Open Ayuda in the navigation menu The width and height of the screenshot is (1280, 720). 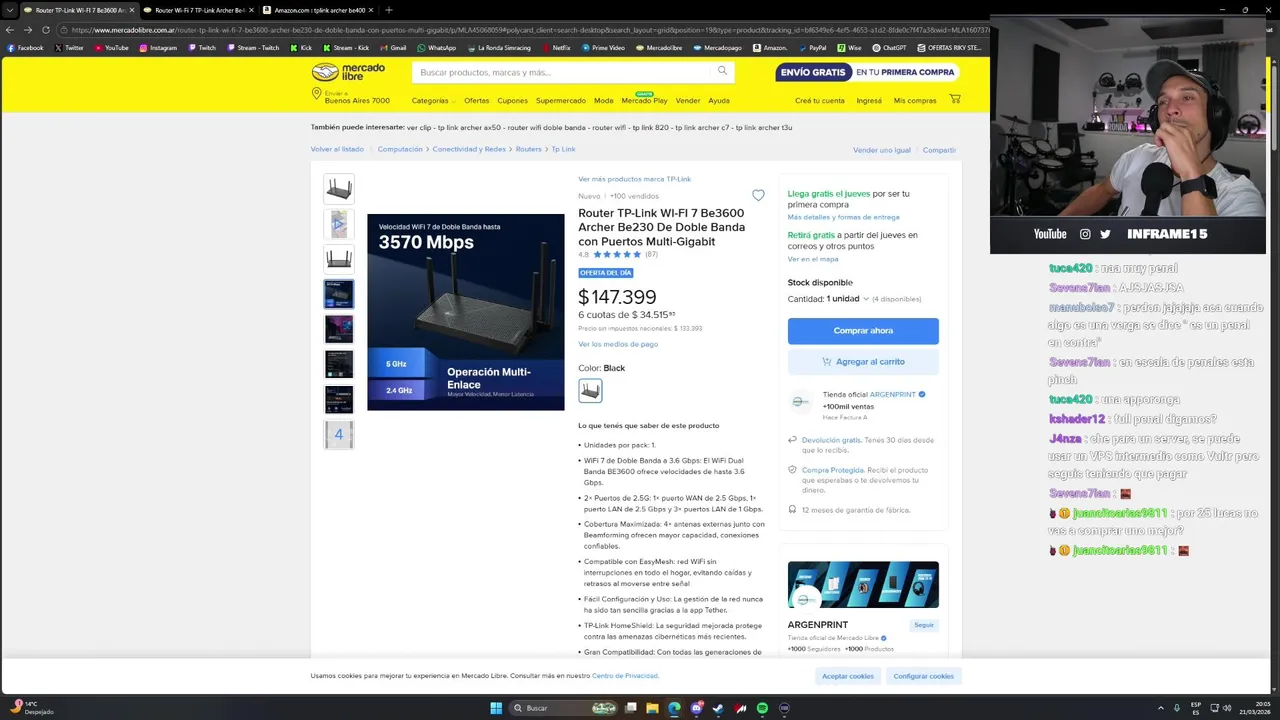coord(719,100)
